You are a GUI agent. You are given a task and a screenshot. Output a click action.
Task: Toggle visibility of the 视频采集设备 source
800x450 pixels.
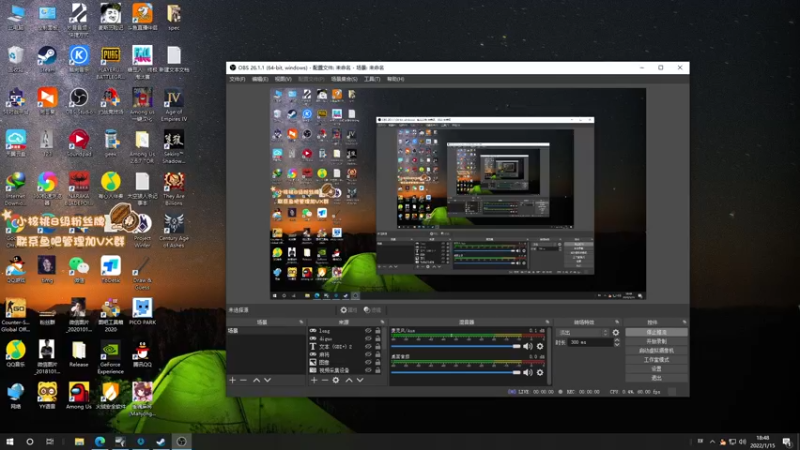tap(368, 370)
